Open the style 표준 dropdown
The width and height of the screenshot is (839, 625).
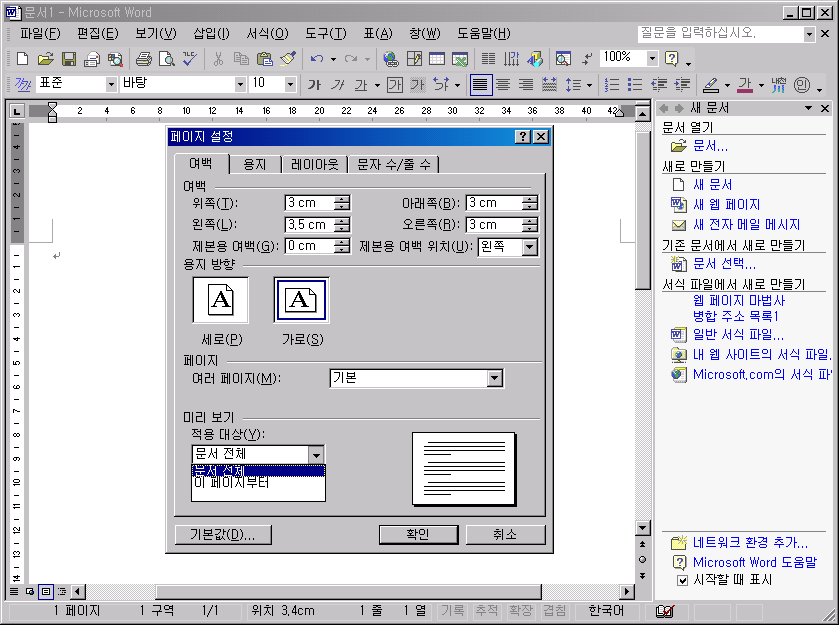click(x=111, y=84)
